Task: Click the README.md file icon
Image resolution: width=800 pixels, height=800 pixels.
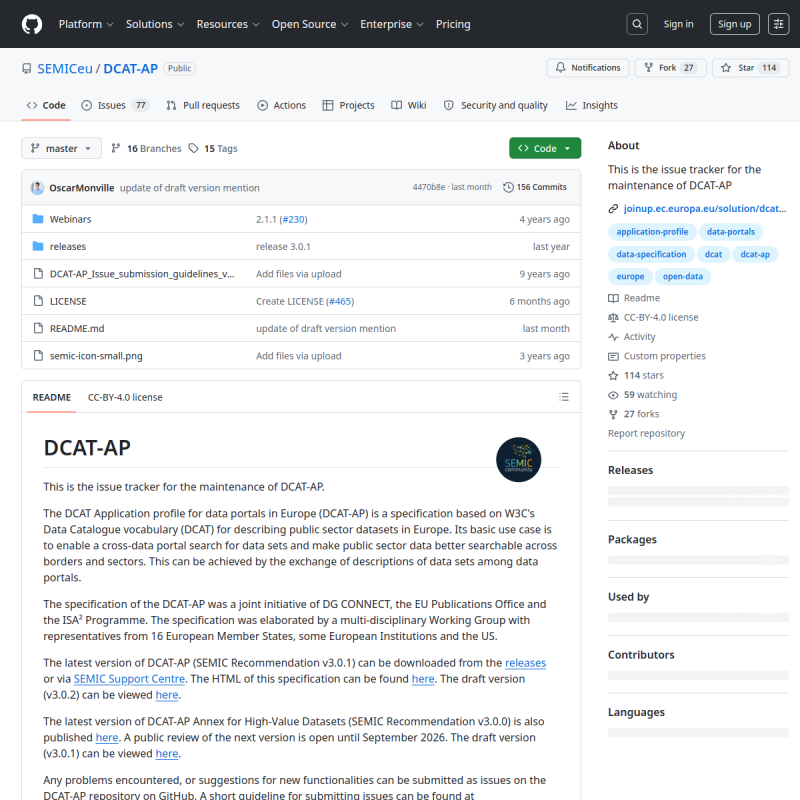Action: [38, 328]
